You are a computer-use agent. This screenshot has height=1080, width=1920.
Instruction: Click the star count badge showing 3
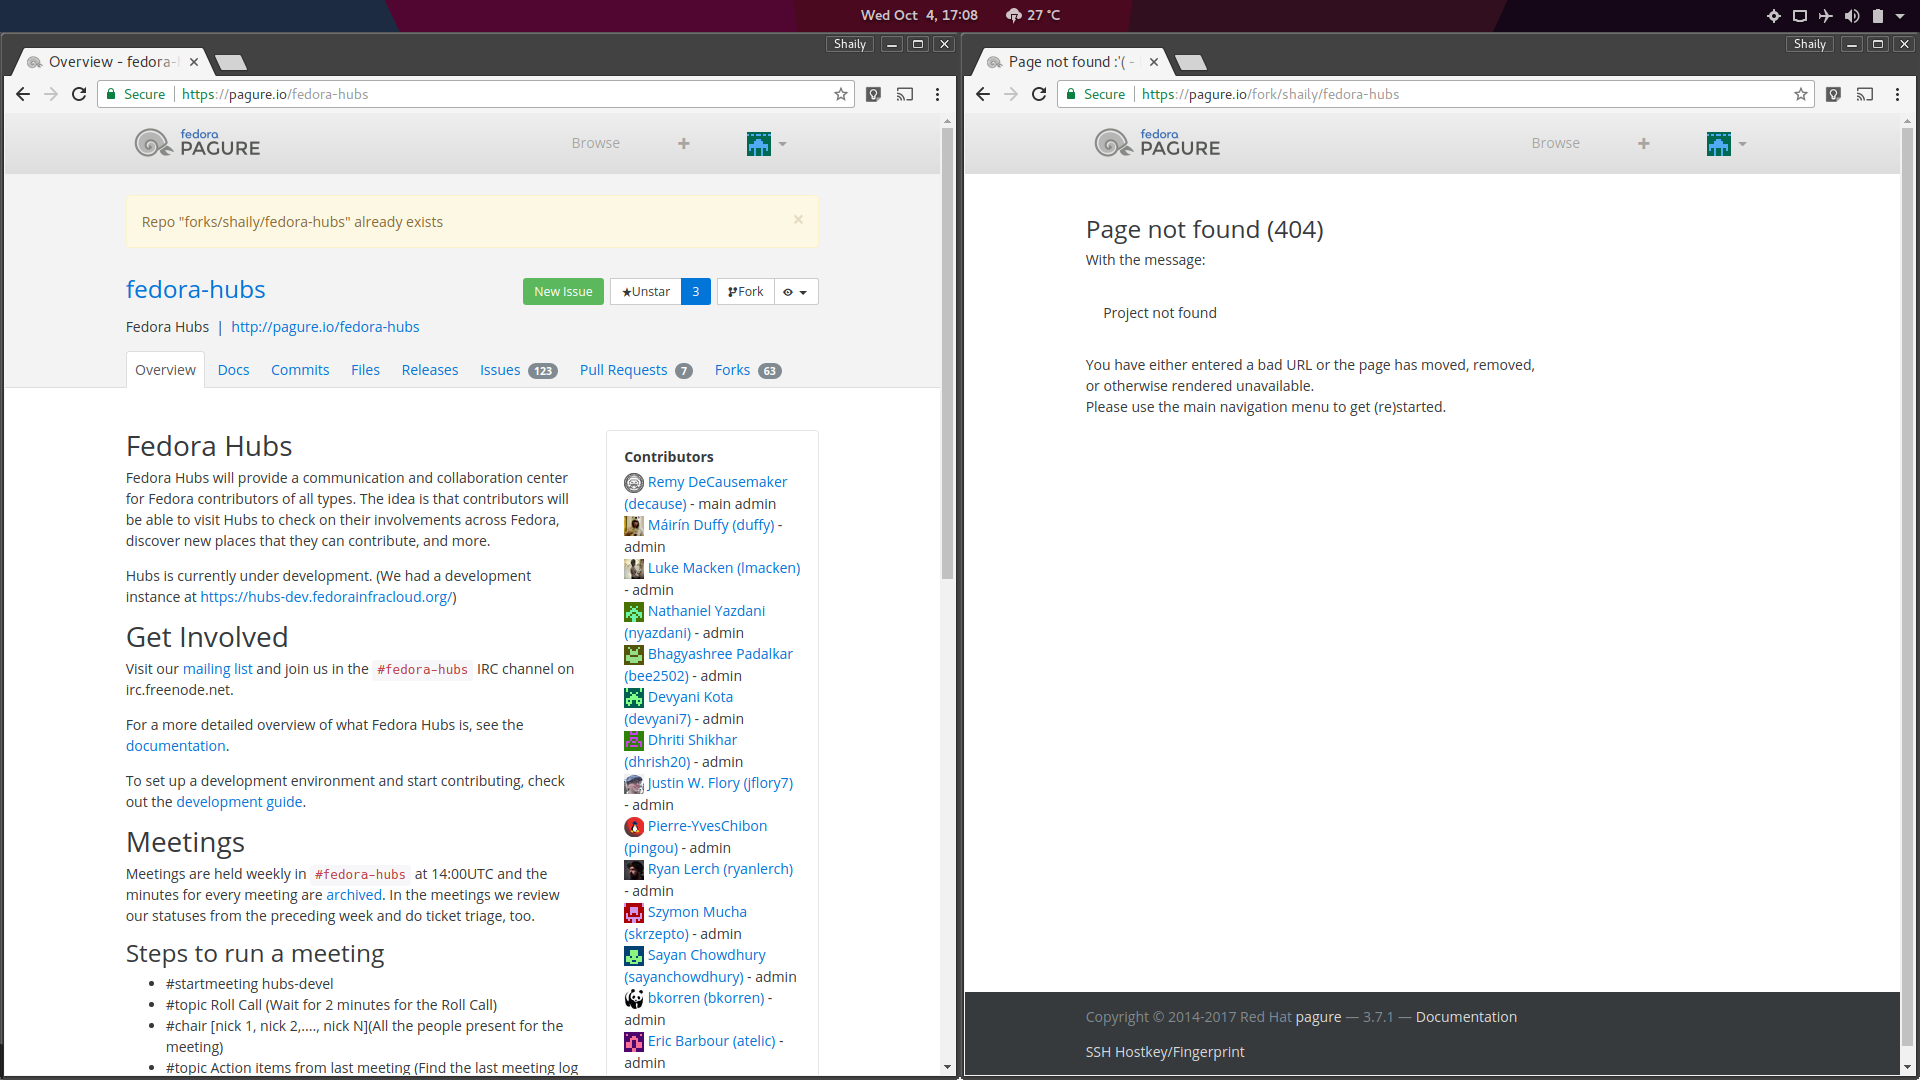click(x=696, y=291)
